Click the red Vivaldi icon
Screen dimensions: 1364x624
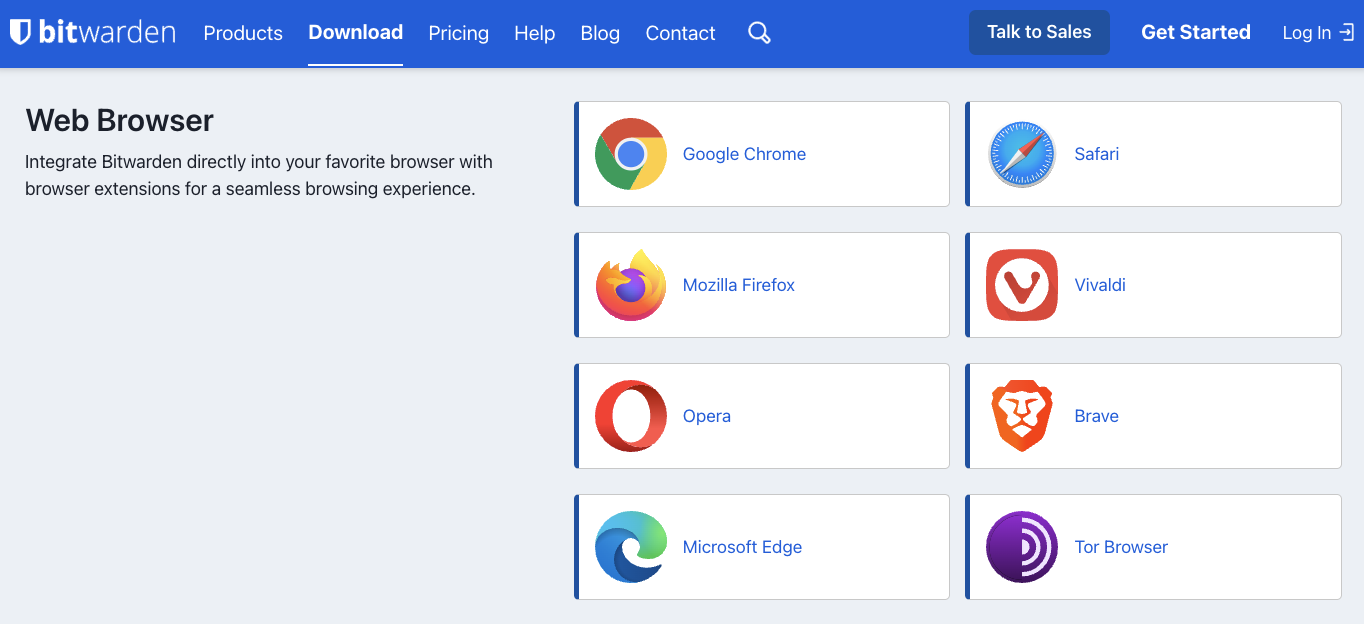coord(1021,285)
